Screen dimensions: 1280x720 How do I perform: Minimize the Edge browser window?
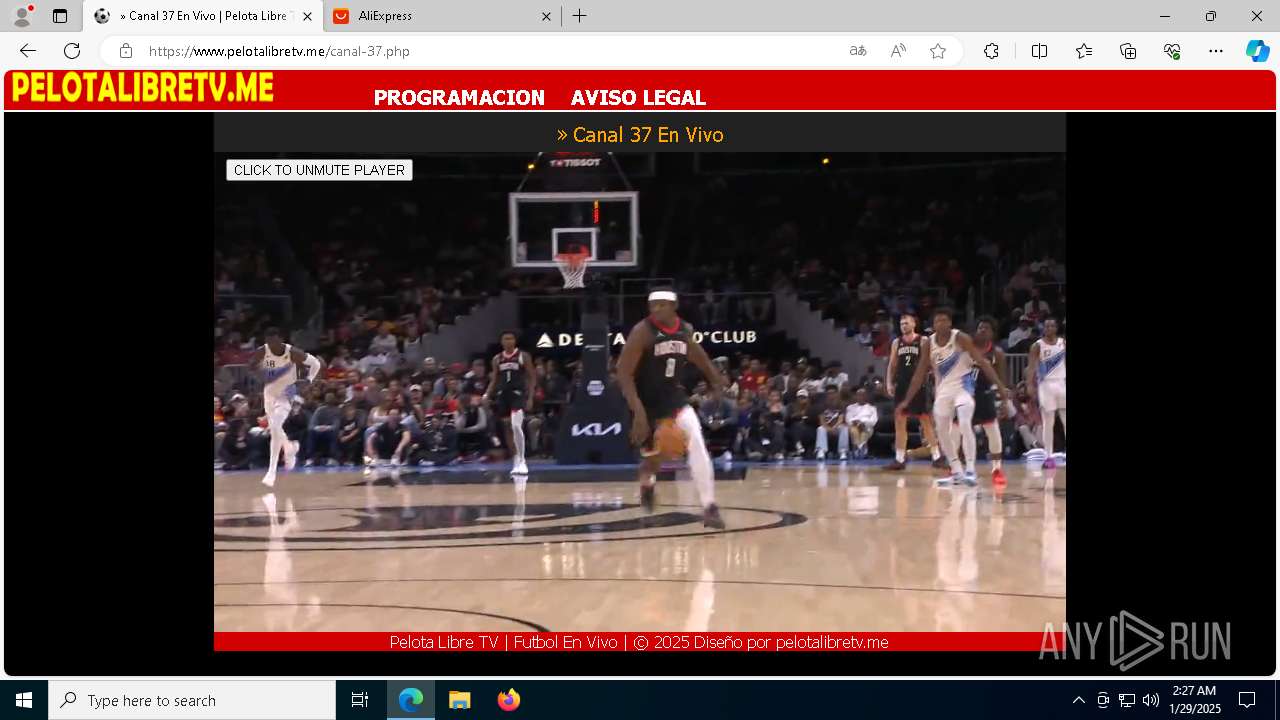point(1165,16)
